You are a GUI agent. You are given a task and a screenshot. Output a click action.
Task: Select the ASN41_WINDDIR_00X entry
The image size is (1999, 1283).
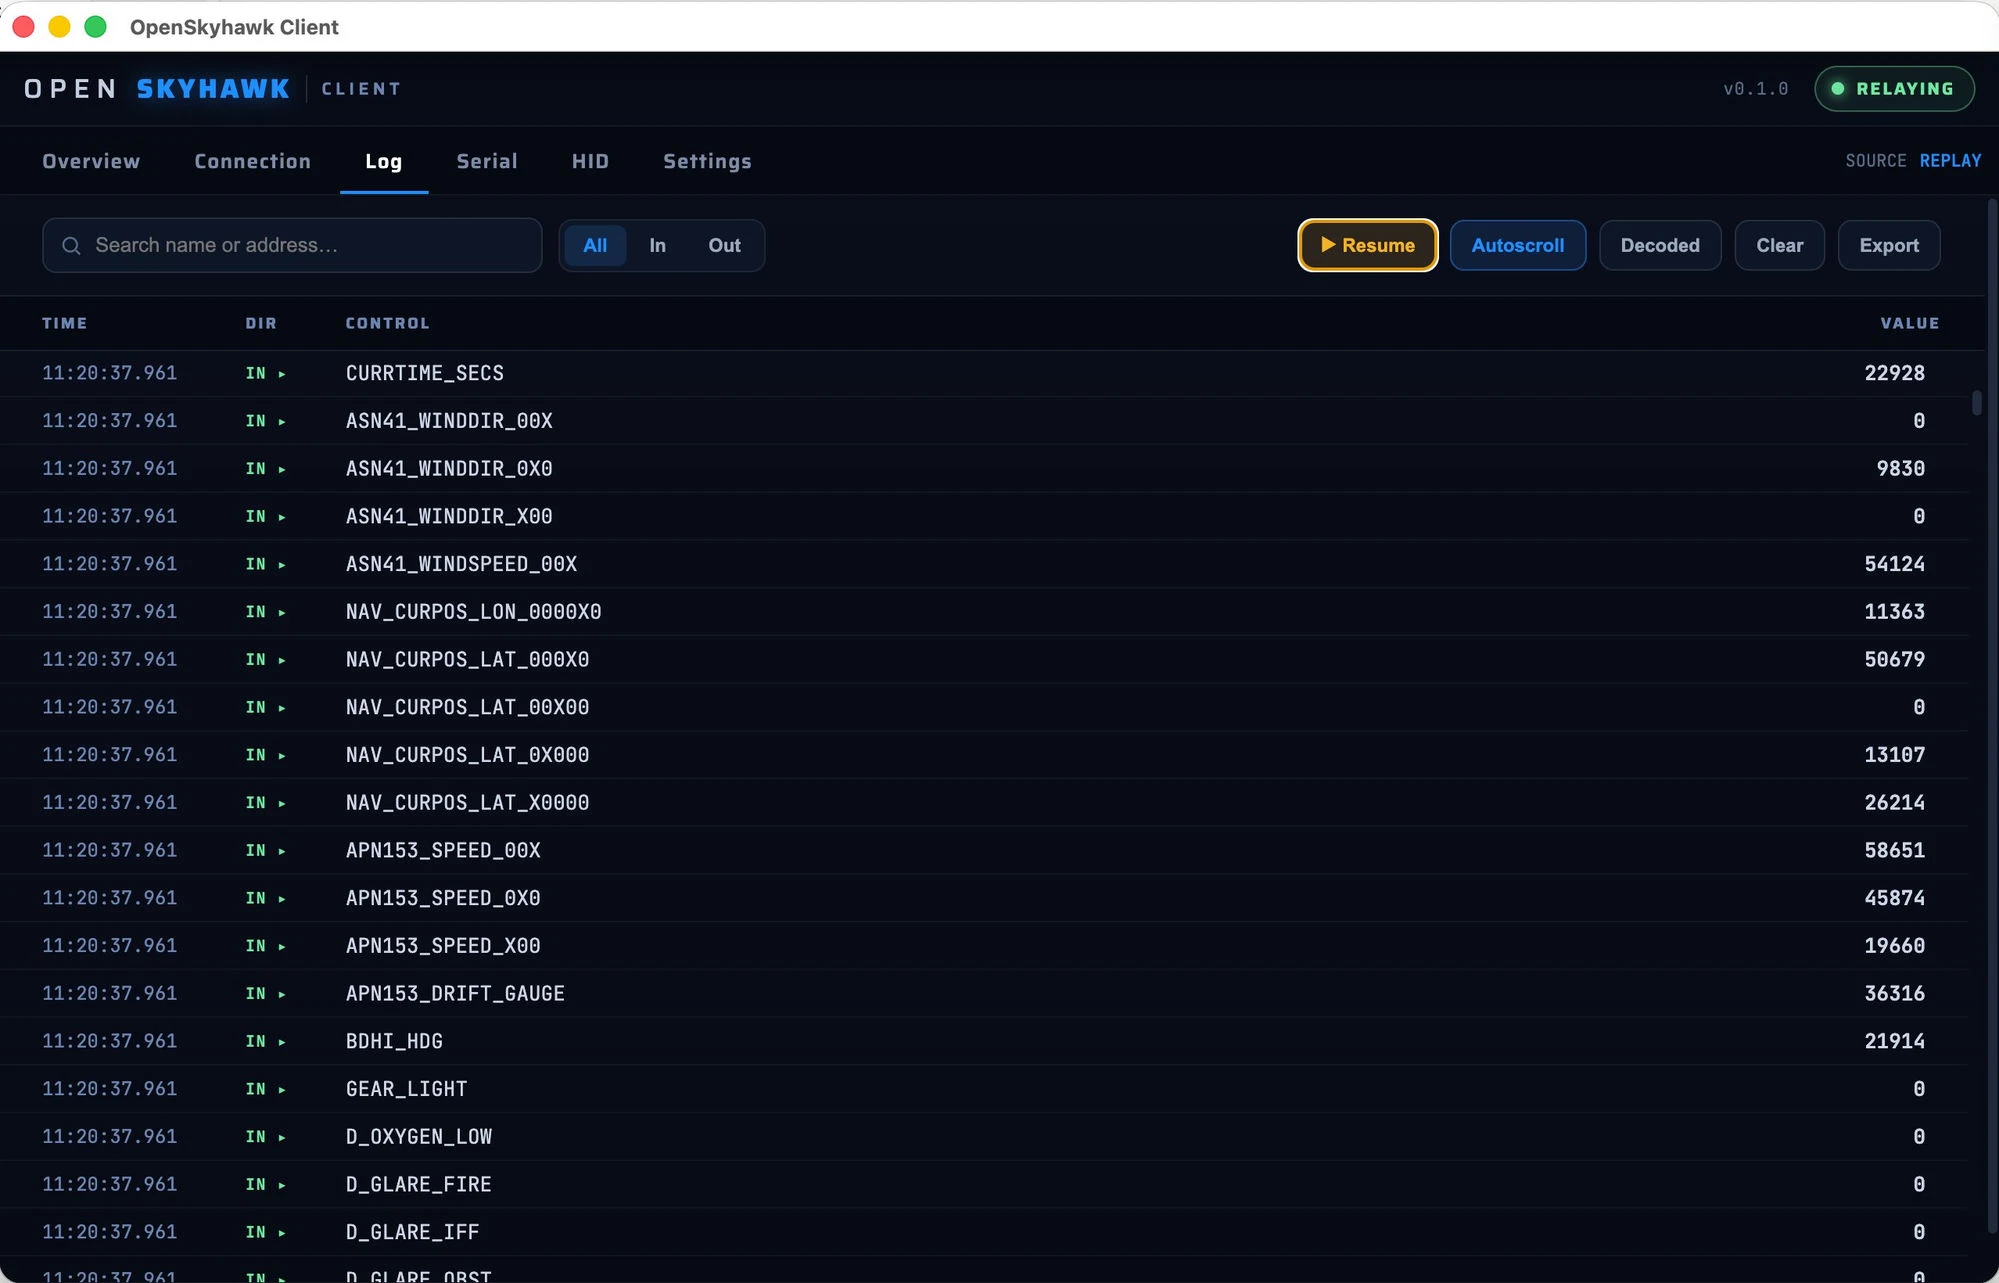click(449, 421)
